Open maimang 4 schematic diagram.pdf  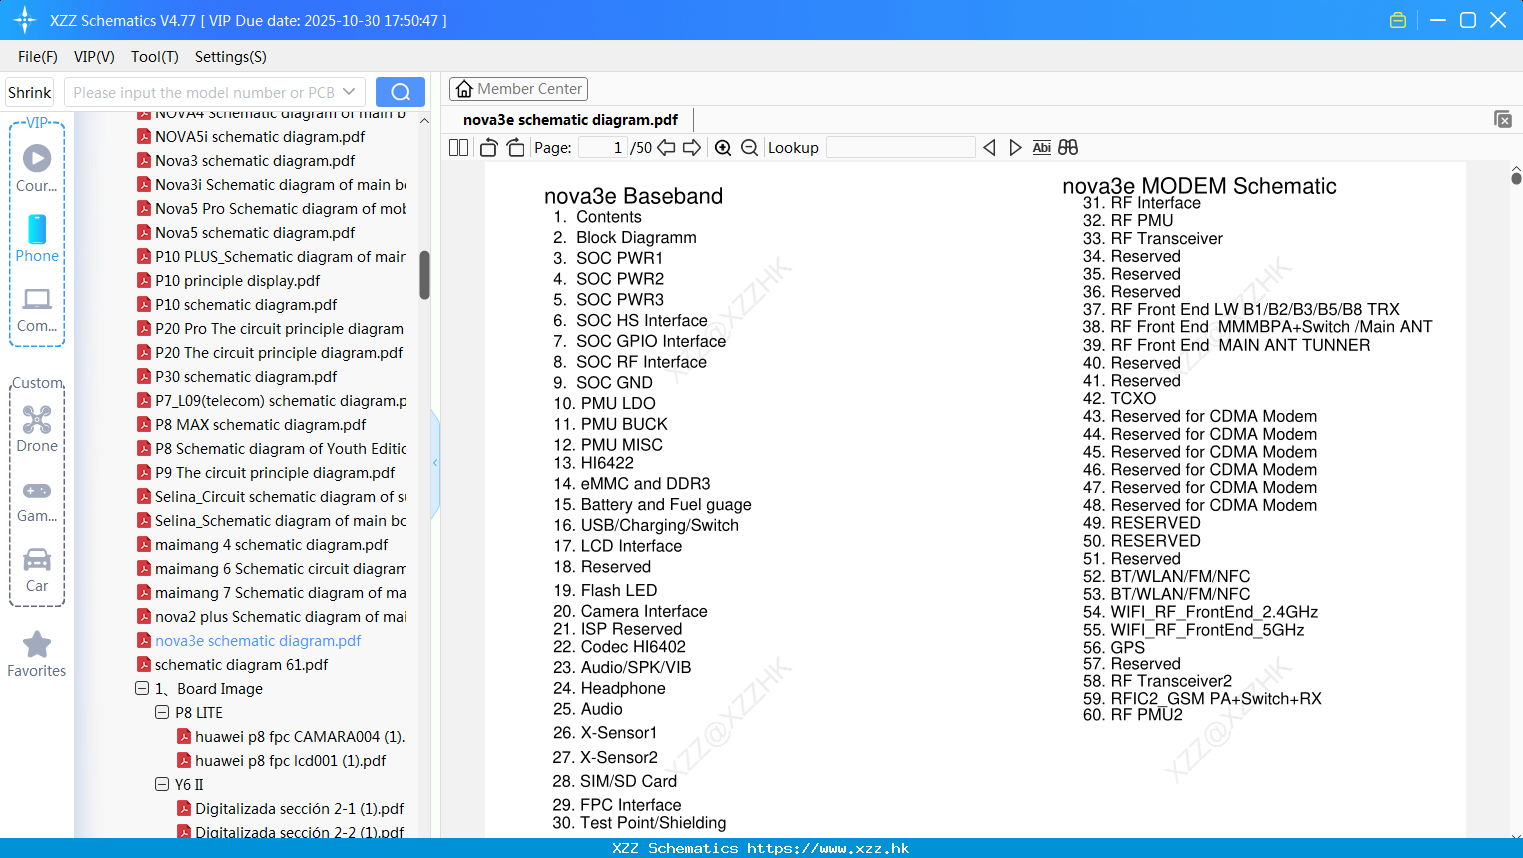pyautogui.click(x=271, y=544)
